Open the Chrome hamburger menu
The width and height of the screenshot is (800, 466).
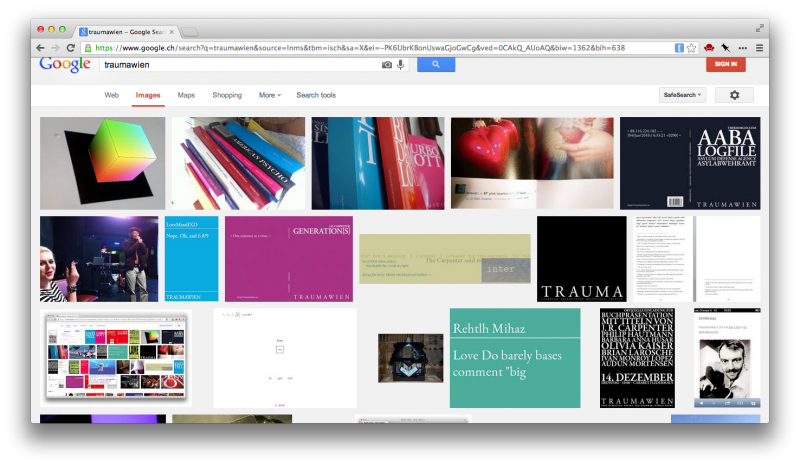pos(759,48)
